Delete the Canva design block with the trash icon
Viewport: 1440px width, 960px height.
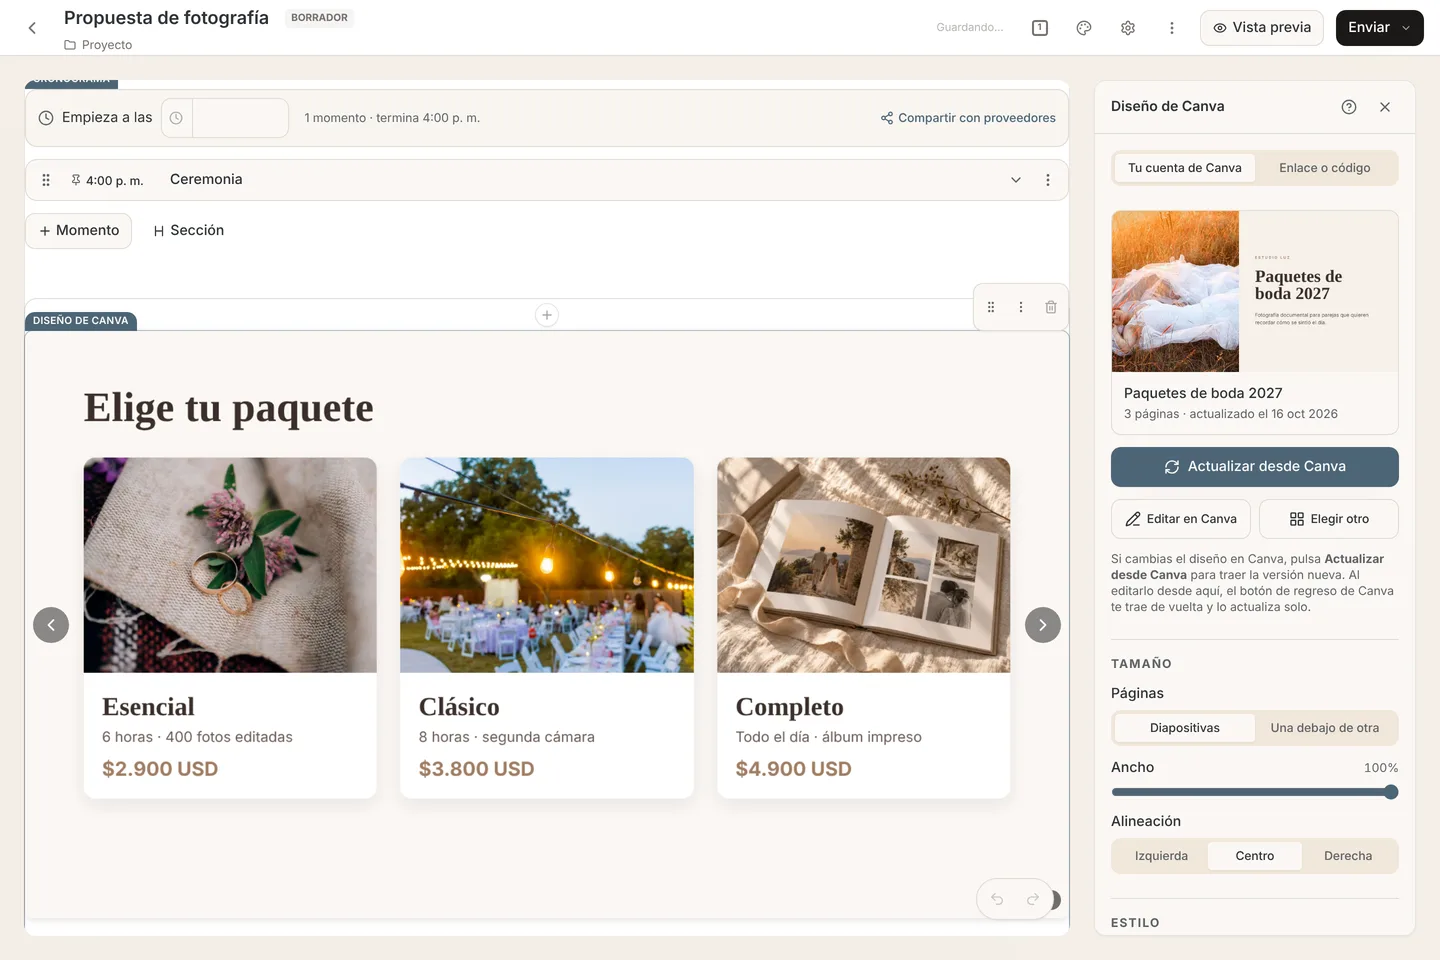[x=1051, y=307]
